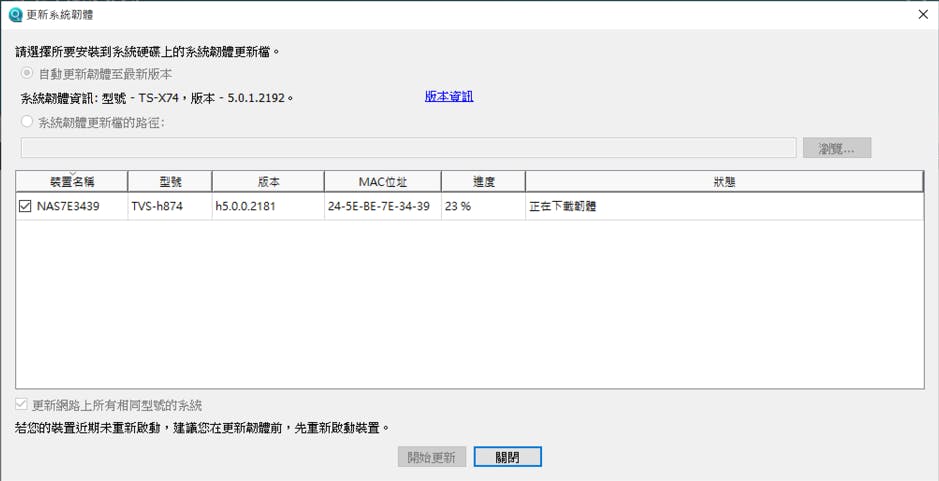Close the 更新系統韌體 dialog window
939x481 pixels.
[x=921, y=14]
